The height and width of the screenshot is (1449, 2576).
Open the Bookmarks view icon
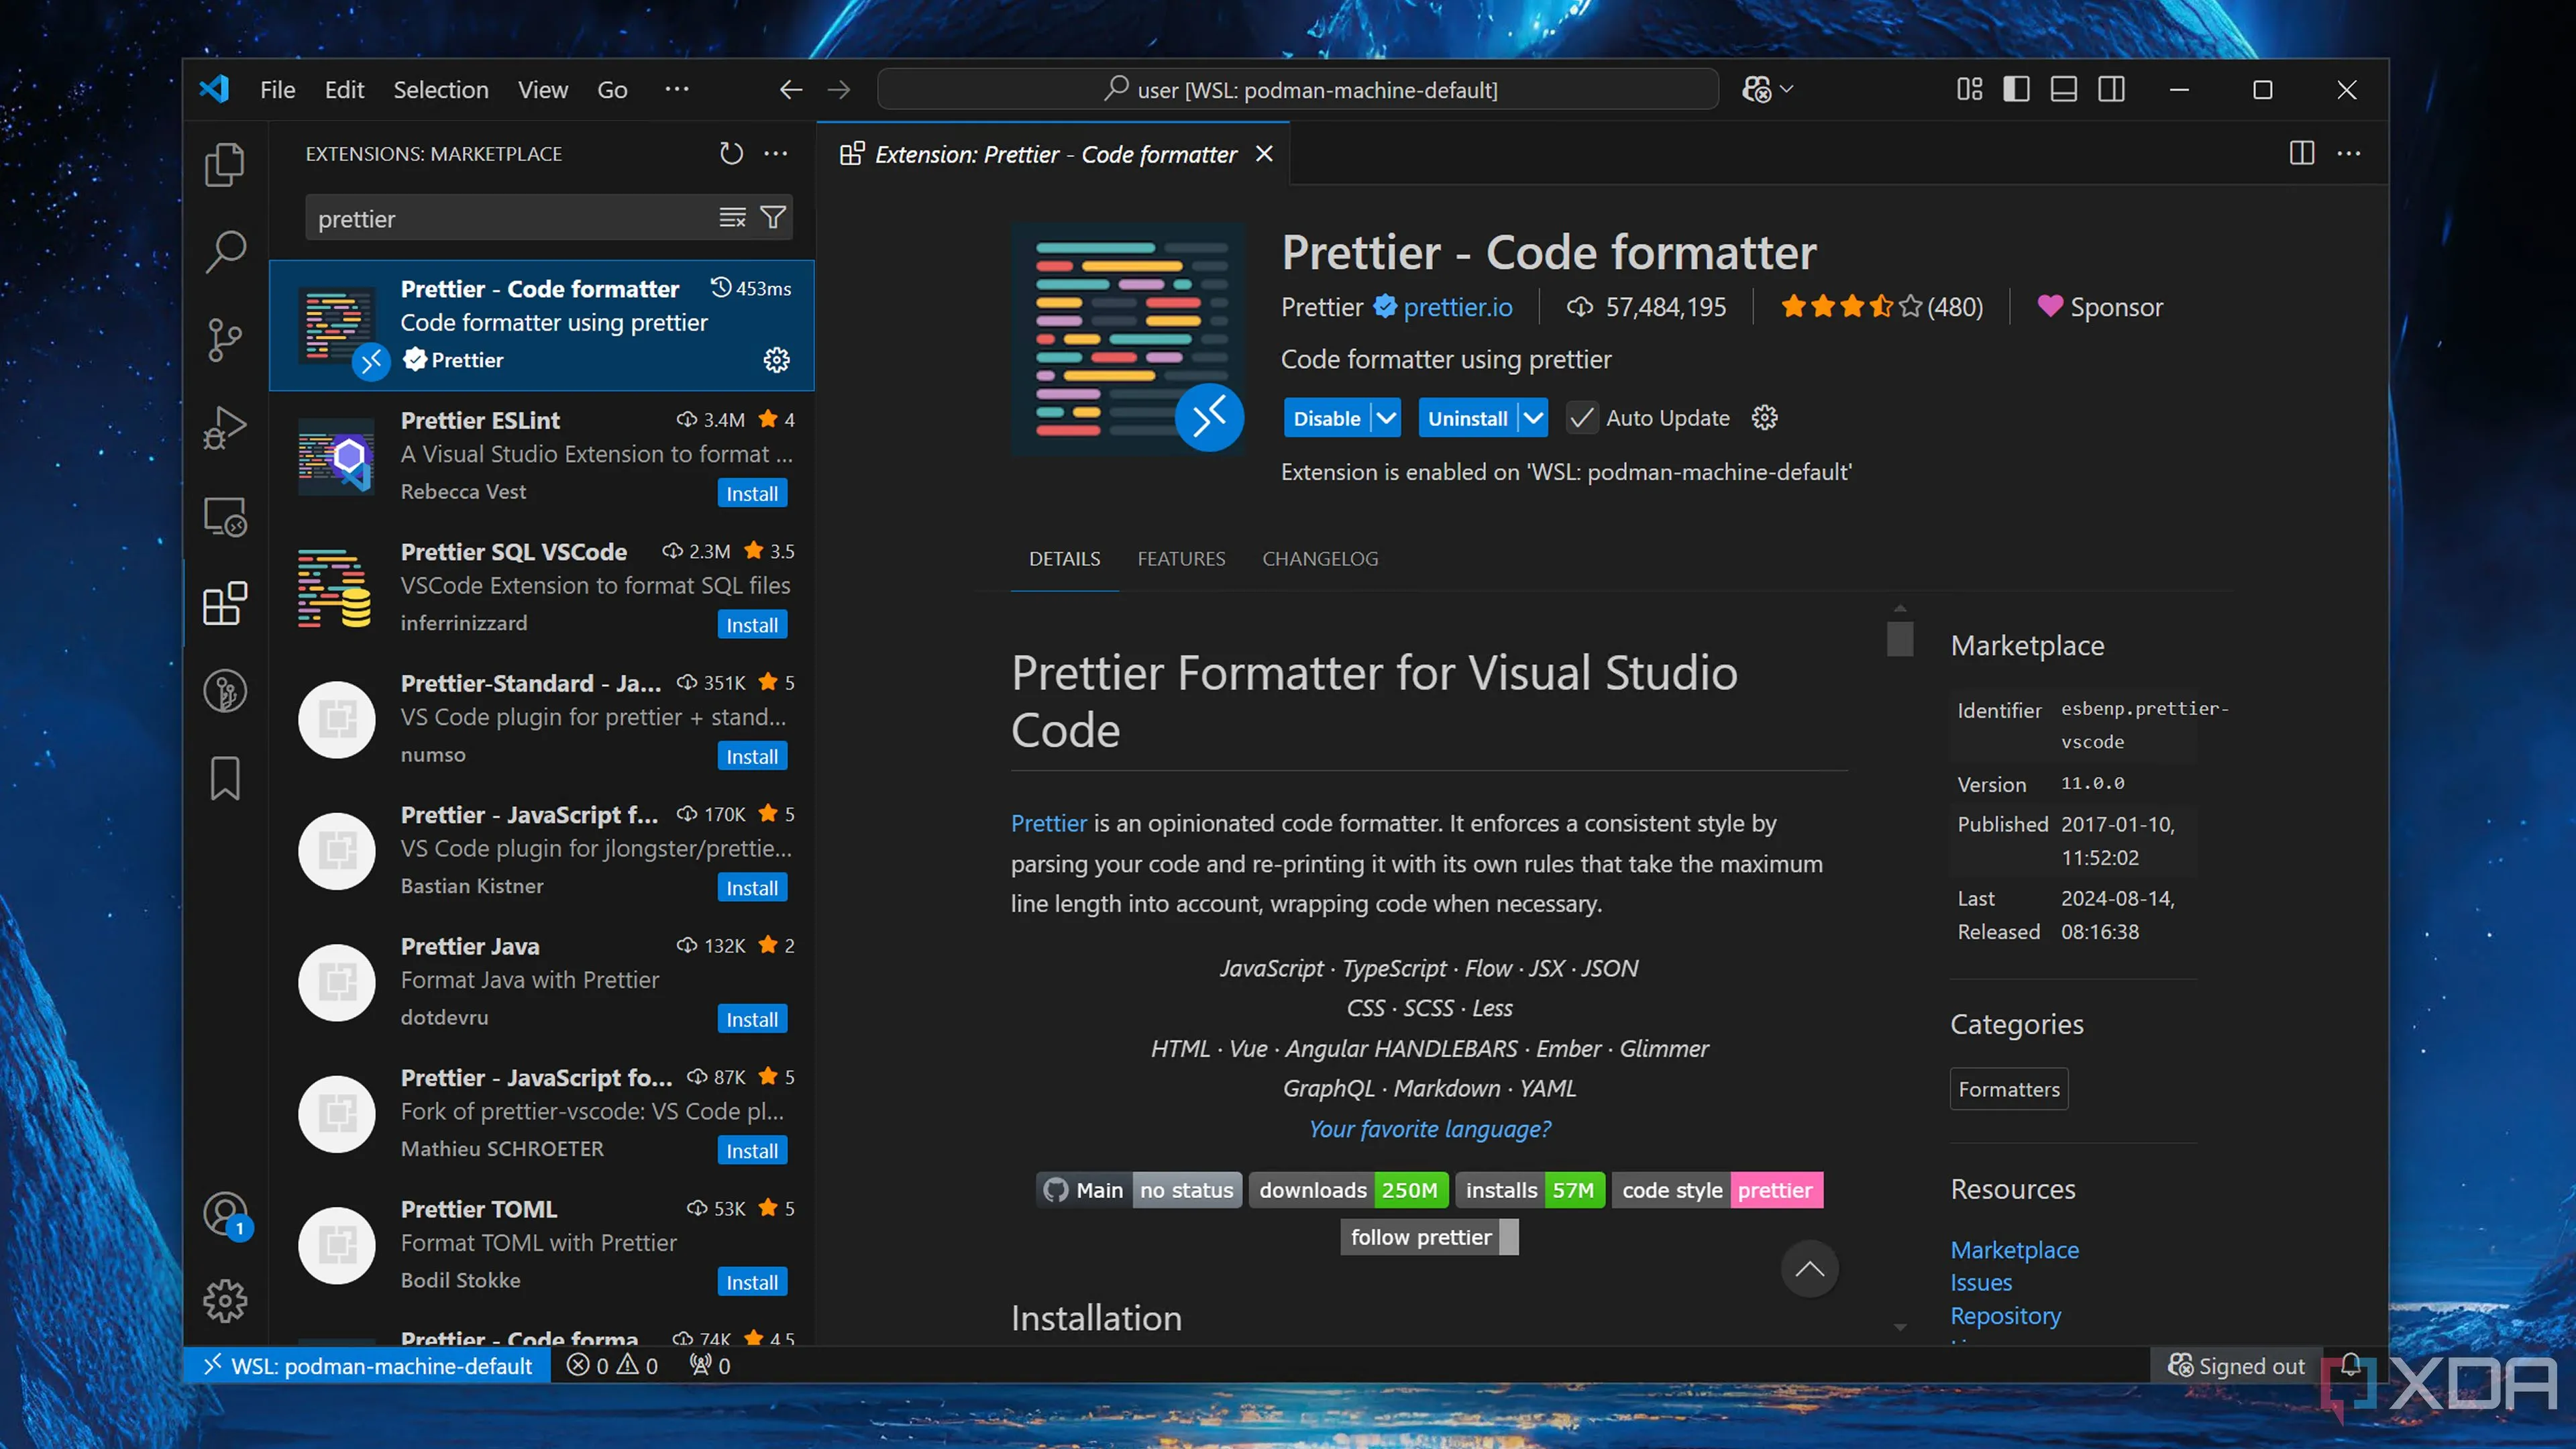pyautogui.click(x=225, y=778)
